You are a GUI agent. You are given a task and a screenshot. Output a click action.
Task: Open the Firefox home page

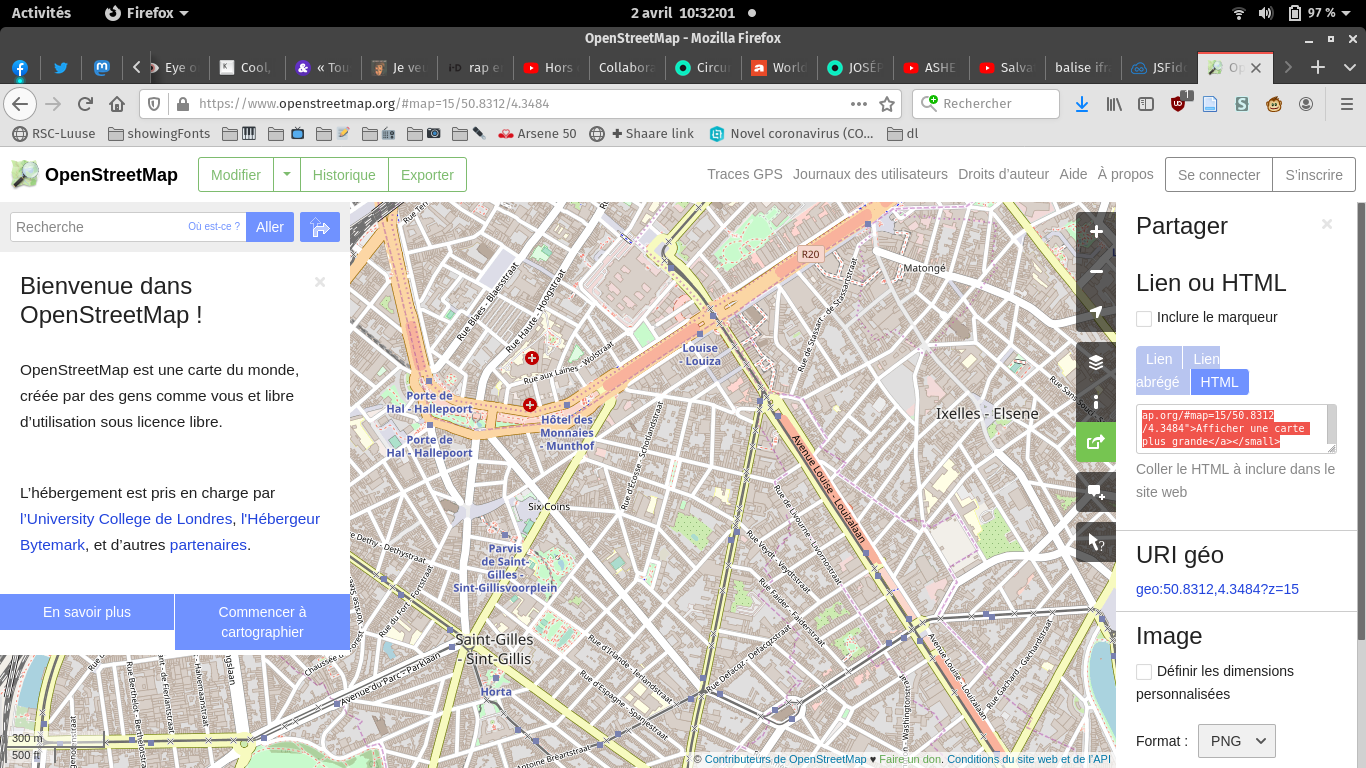point(116,104)
